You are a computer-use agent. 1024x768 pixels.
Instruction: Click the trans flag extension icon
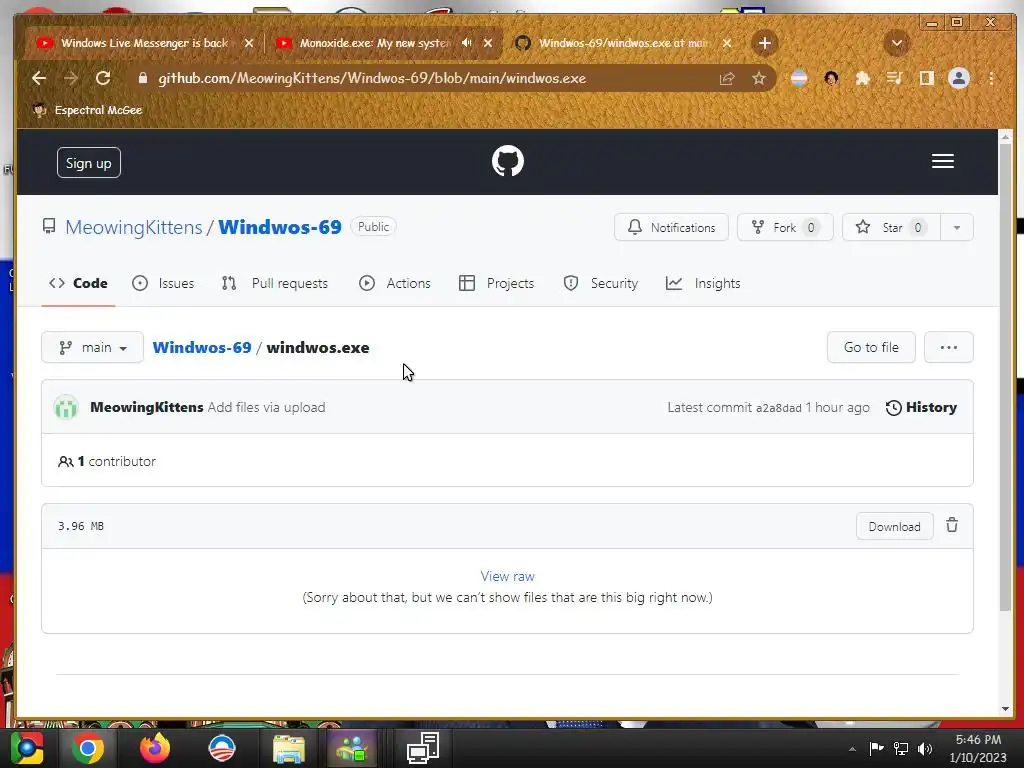tap(799, 78)
